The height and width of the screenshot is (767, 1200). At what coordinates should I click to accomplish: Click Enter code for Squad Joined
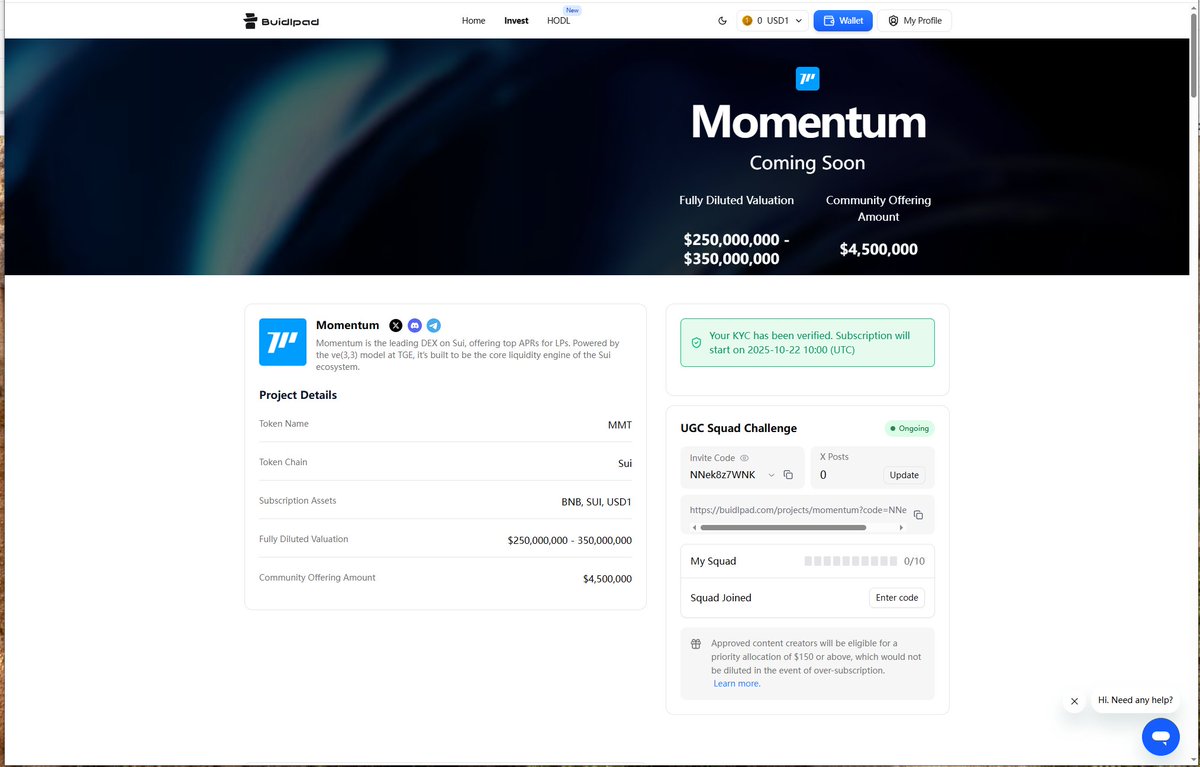897,598
